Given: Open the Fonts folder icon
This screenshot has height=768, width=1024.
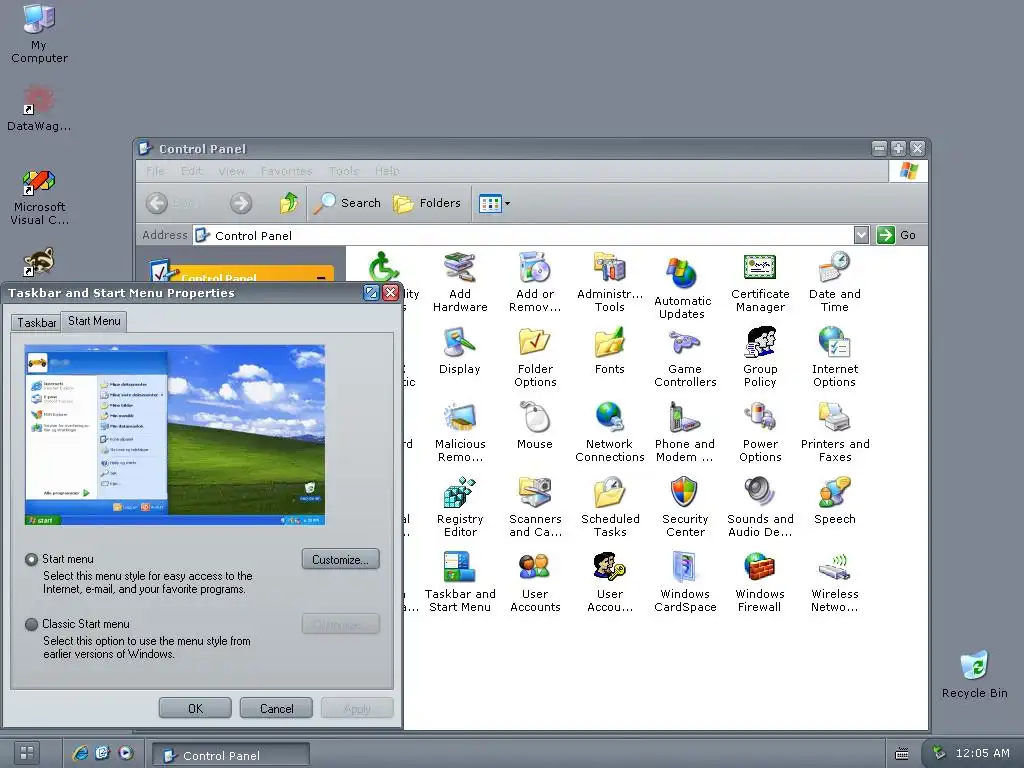Looking at the screenshot, I should click(610, 351).
